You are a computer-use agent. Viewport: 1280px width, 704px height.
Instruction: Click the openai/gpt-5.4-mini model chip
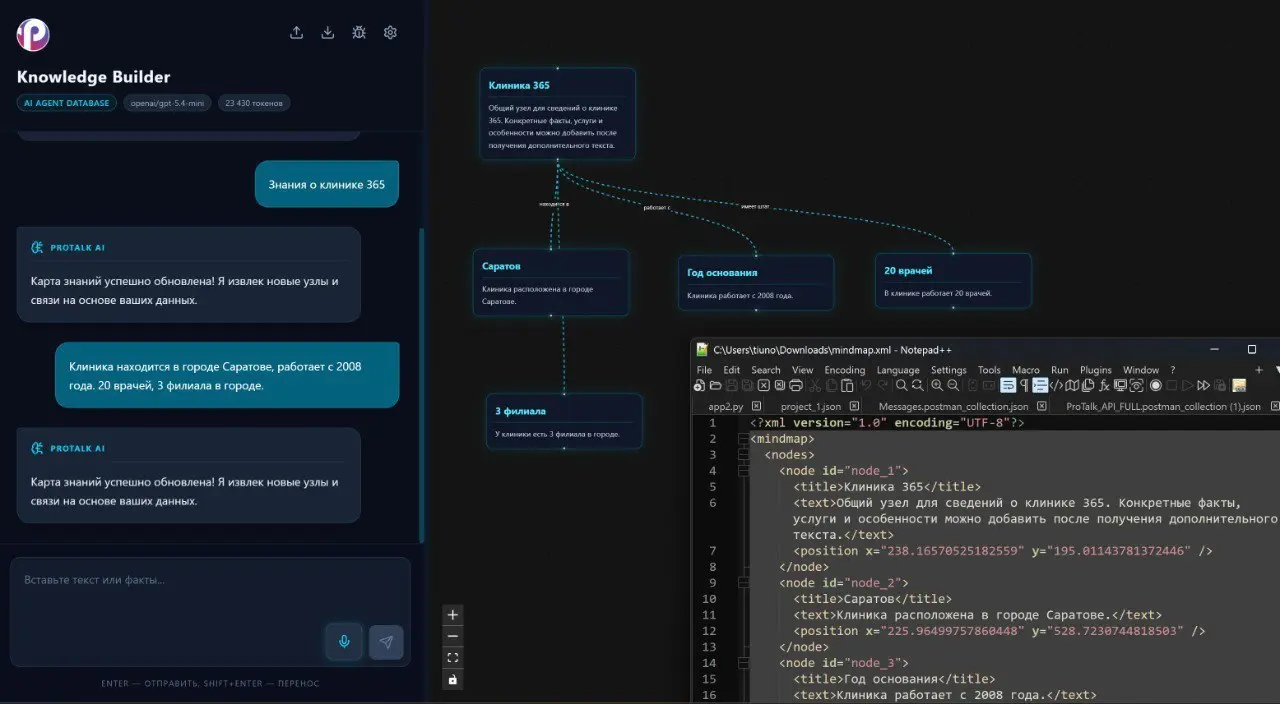(x=167, y=103)
